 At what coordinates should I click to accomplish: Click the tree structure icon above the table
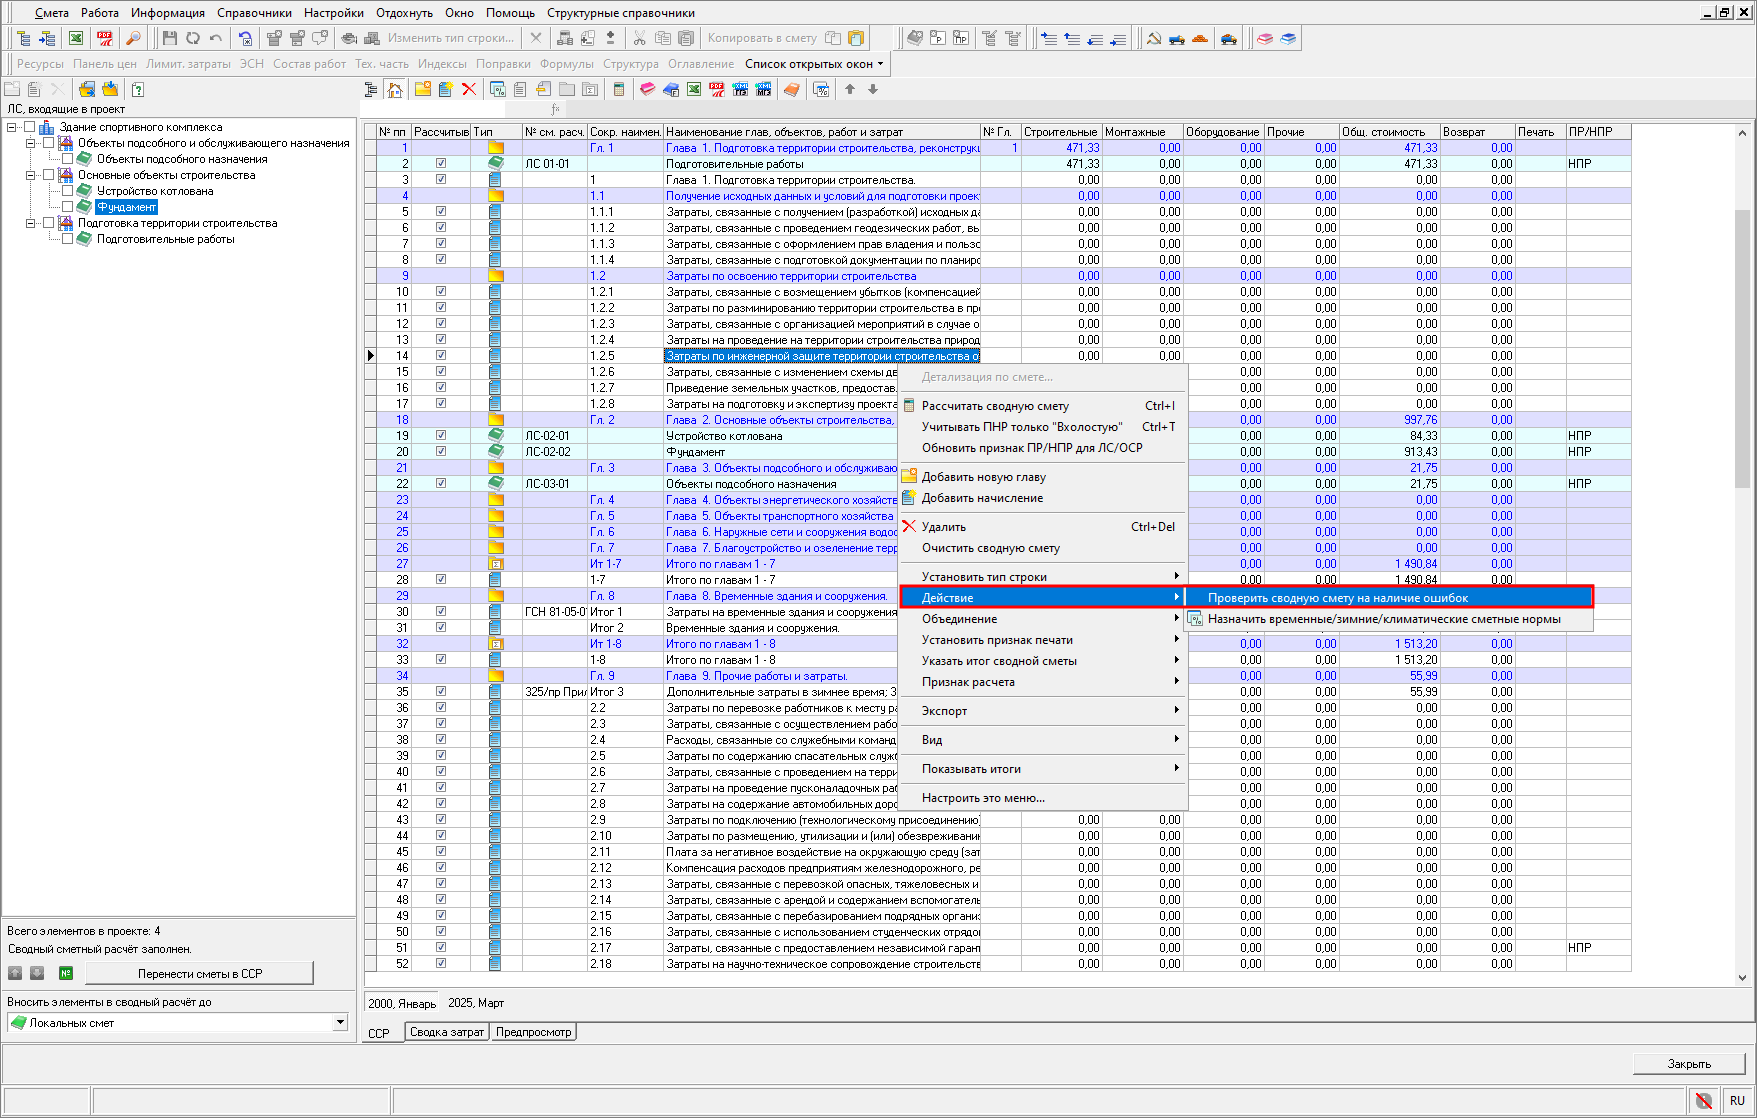[371, 89]
